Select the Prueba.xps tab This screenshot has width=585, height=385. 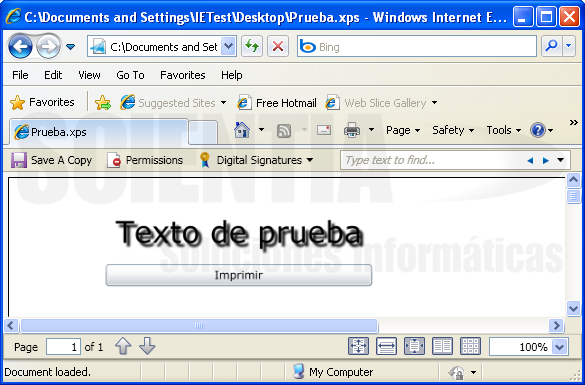[99, 132]
